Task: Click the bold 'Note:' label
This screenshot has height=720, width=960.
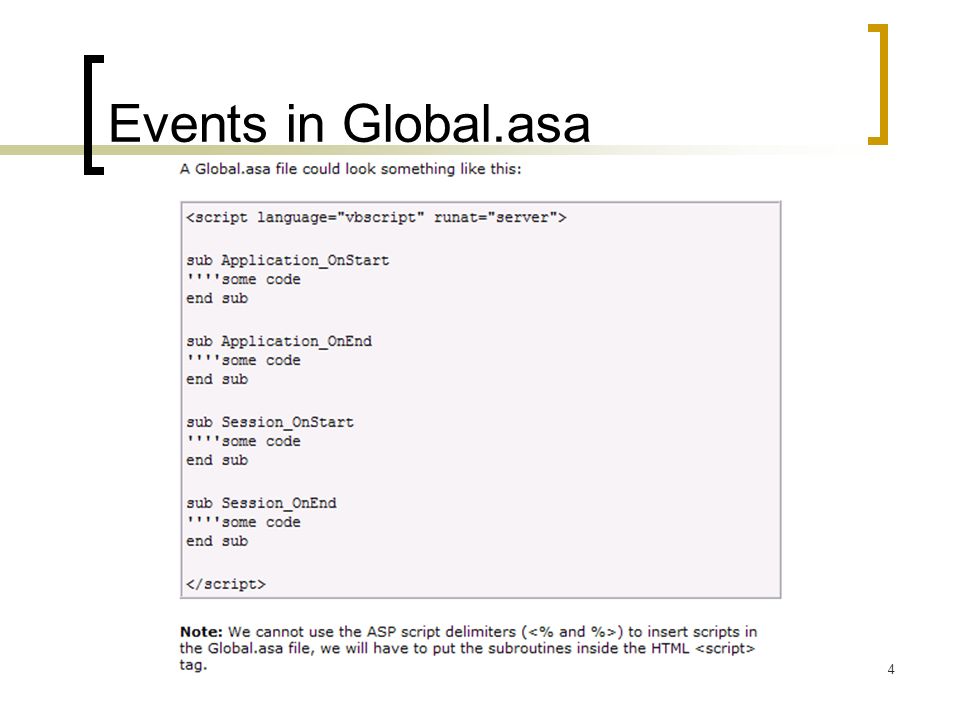Action: click(201, 632)
